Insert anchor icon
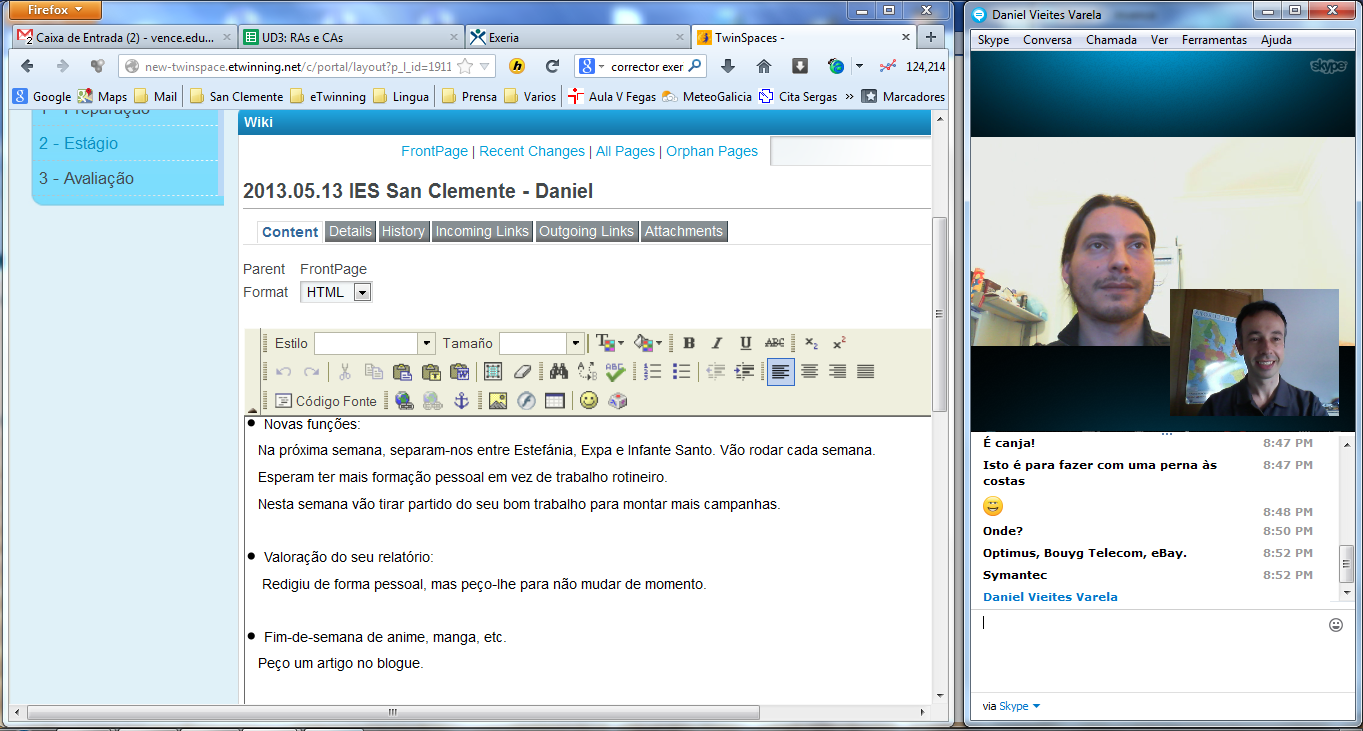 tap(461, 401)
